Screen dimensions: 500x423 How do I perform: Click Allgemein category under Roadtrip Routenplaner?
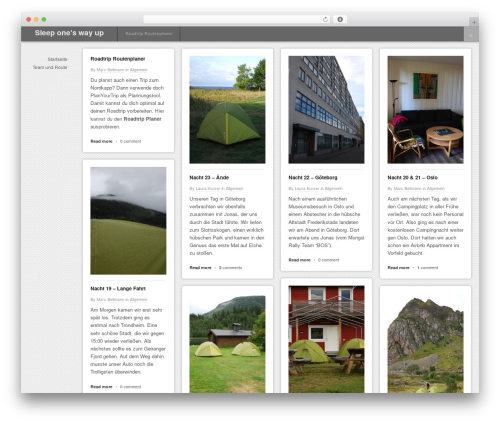click(x=139, y=70)
